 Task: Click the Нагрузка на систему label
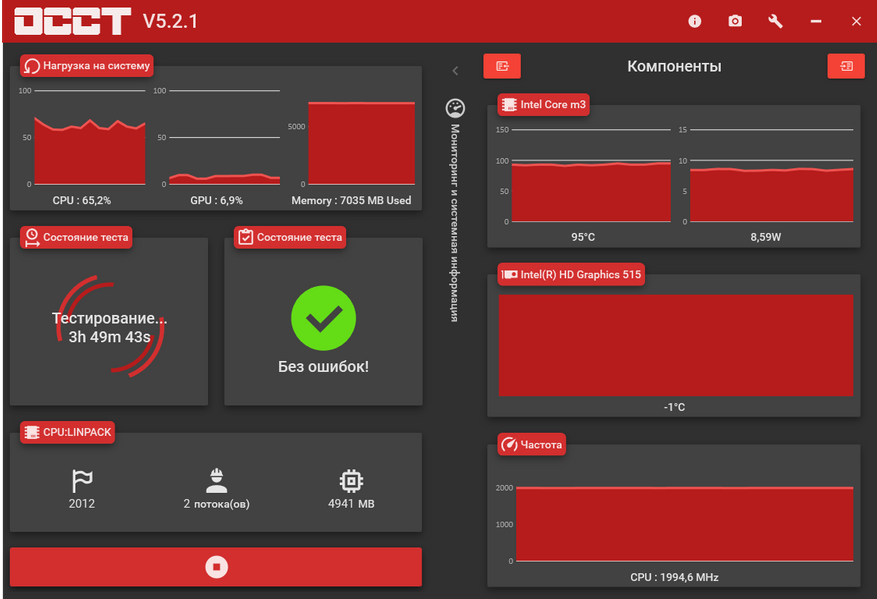click(x=87, y=66)
